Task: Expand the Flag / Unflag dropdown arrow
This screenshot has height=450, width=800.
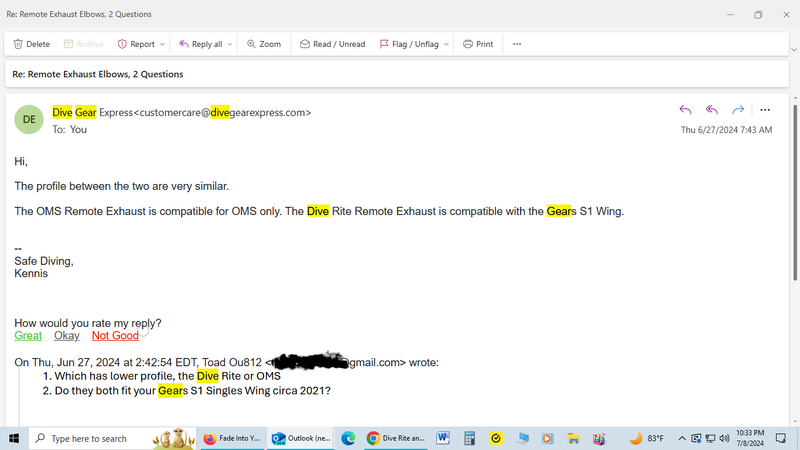Action: click(446, 44)
